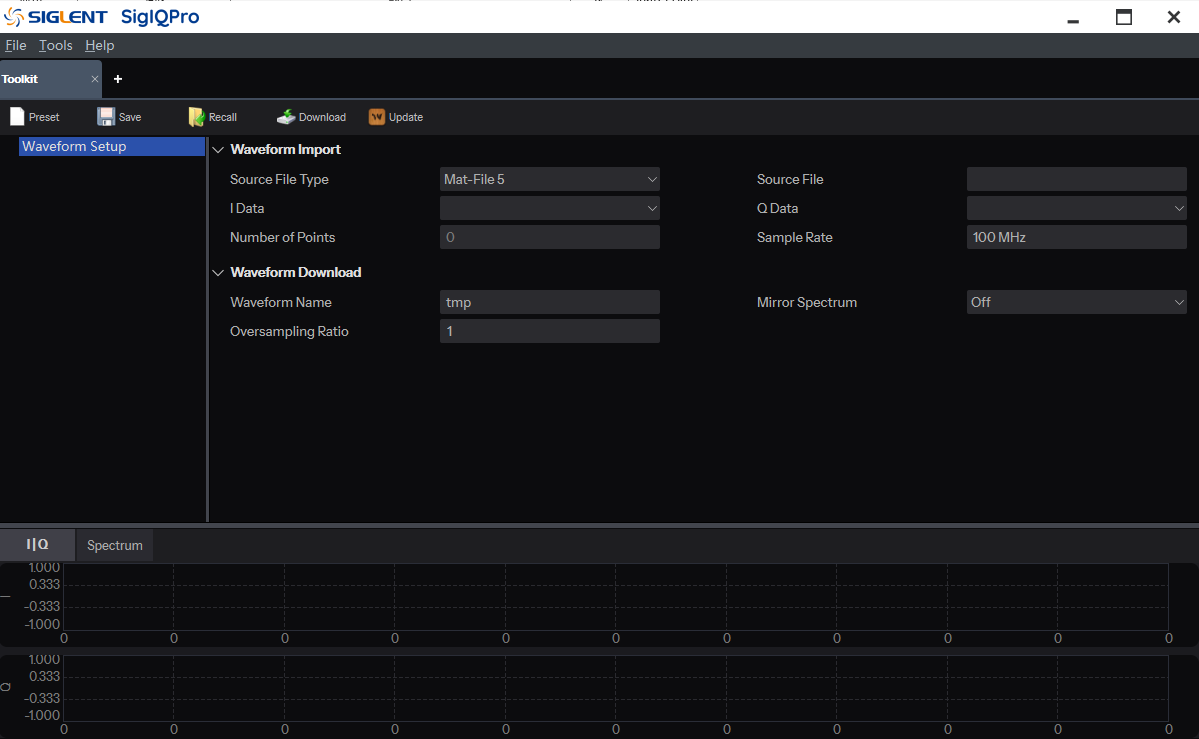This screenshot has width=1199, height=739.
Task: Open the Mirror Spectrum Off dropdown
Action: (1077, 302)
